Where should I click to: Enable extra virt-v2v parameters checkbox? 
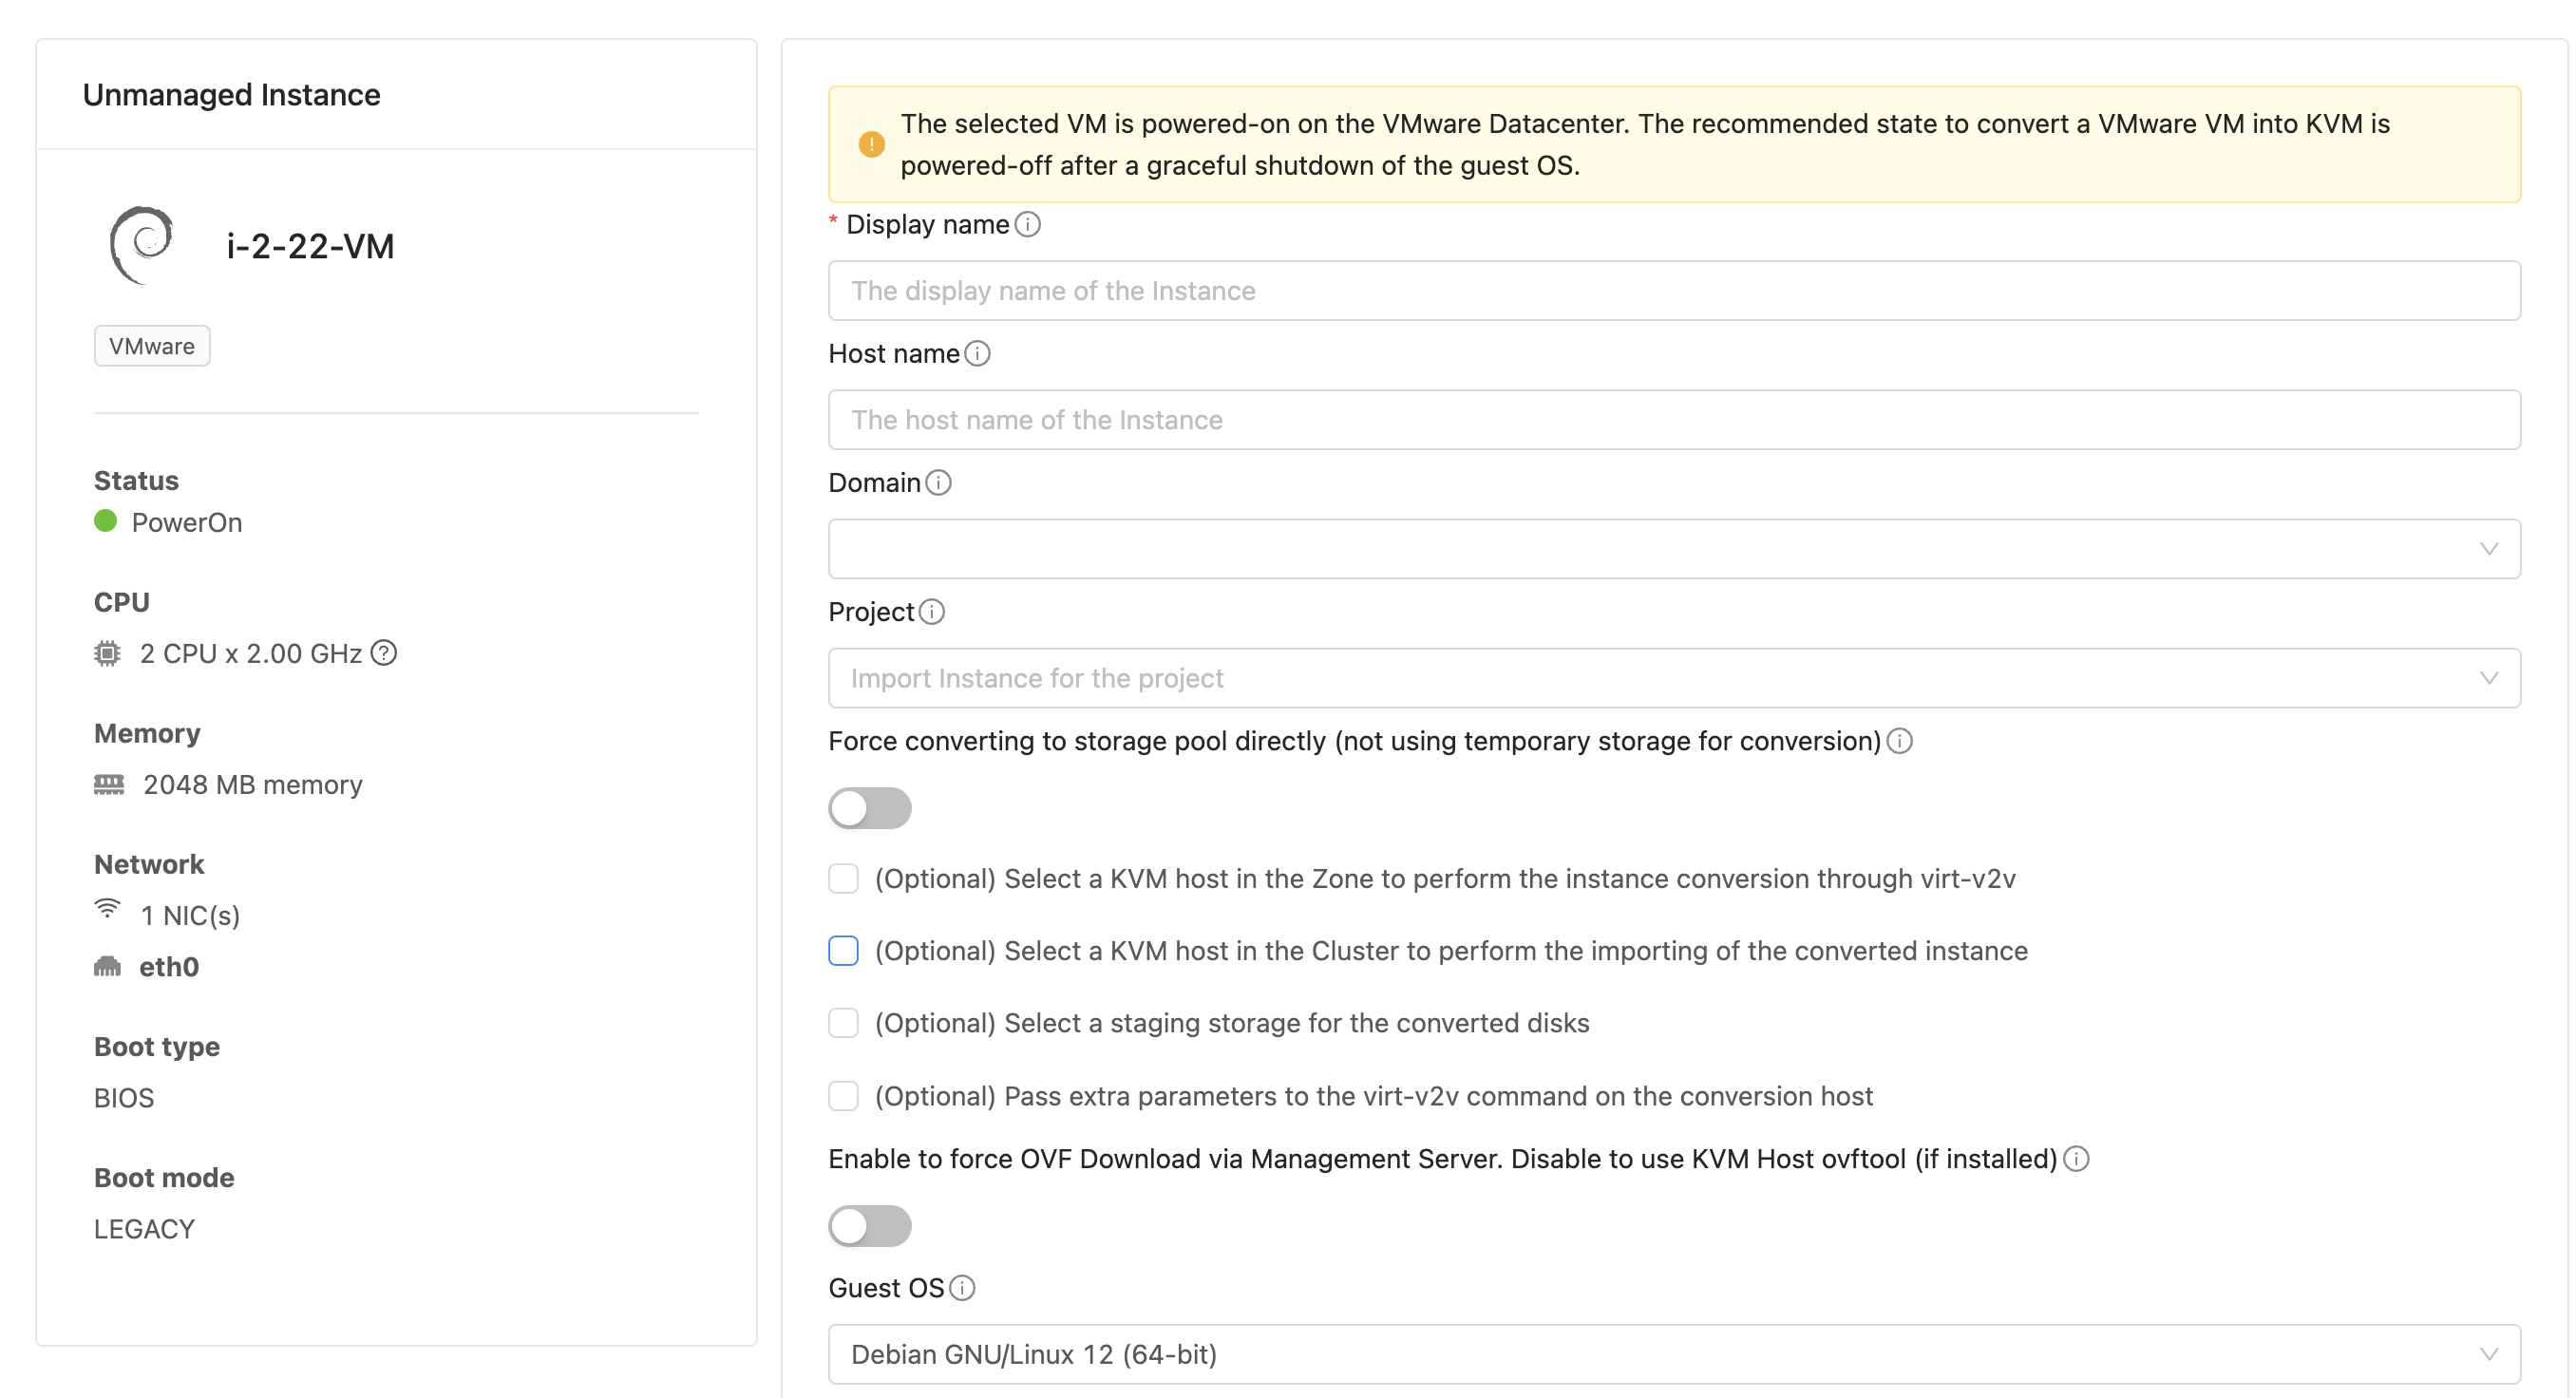tap(843, 1095)
